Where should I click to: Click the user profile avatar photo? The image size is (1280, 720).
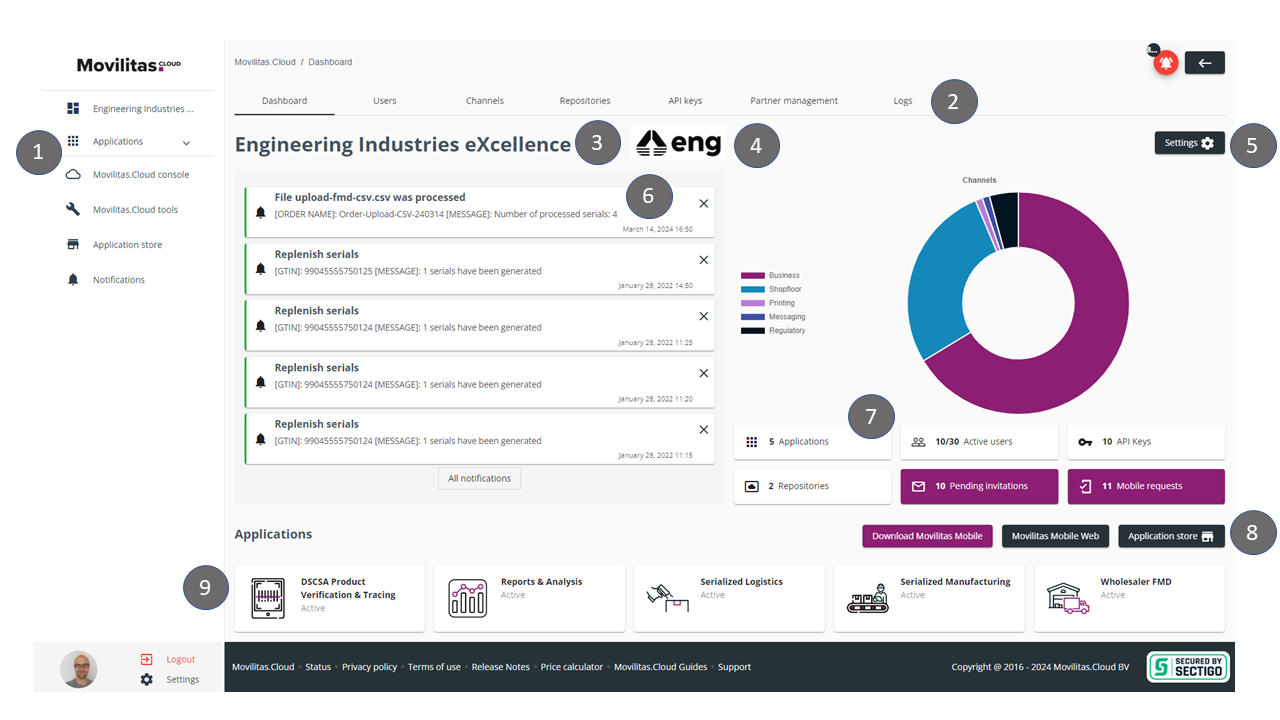point(79,669)
